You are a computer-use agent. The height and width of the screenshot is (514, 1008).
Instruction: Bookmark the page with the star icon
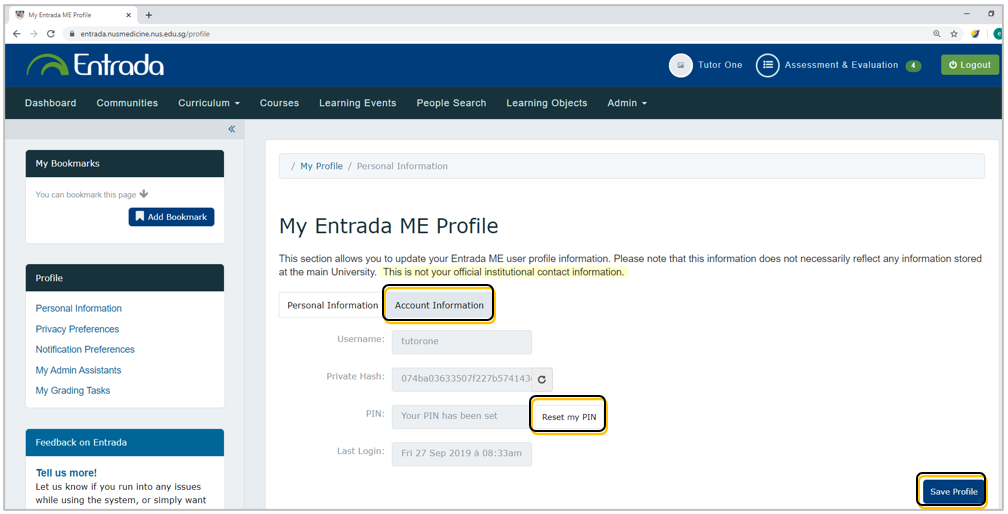pos(954,33)
